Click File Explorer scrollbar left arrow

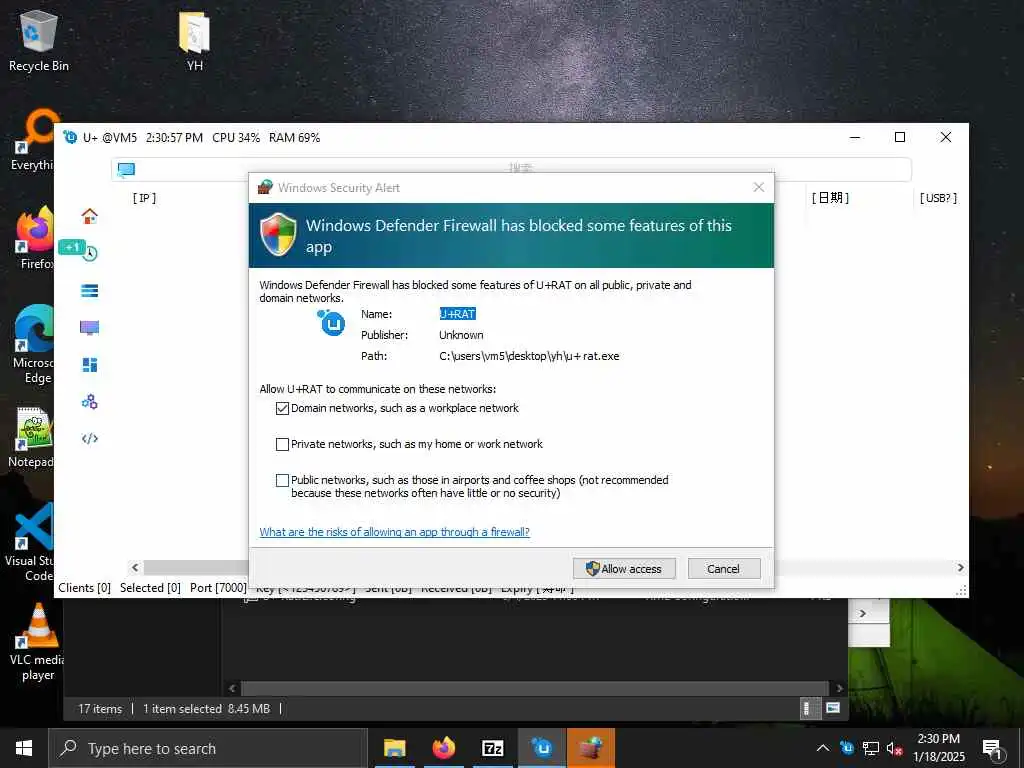[x=232, y=688]
